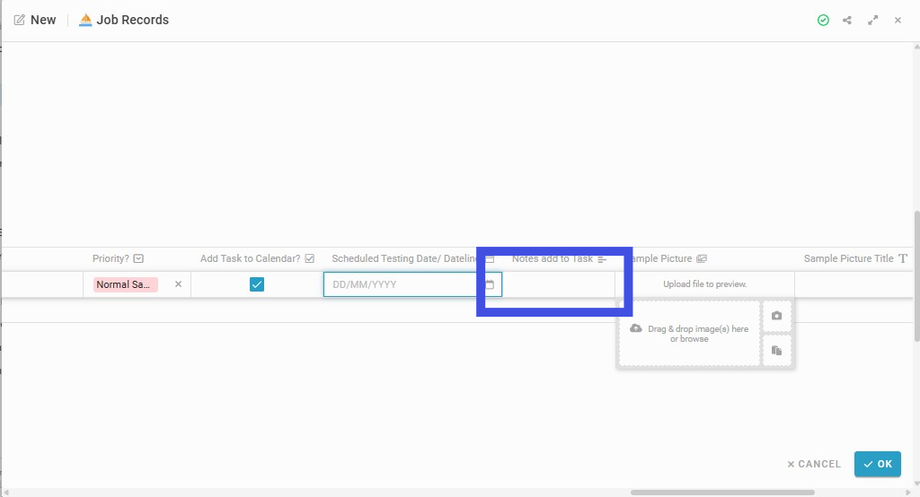Open the share icon in header
920x497 pixels.
coord(847,20)
